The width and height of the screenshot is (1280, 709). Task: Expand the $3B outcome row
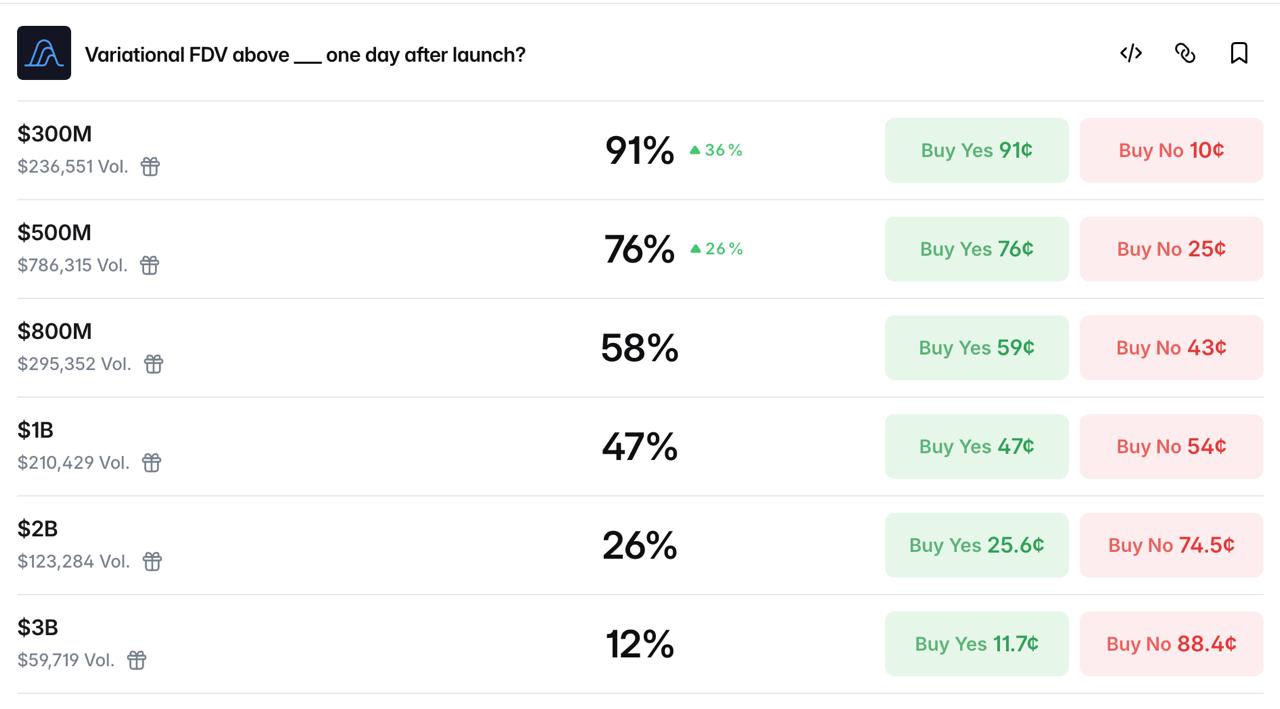click(640, 644)
